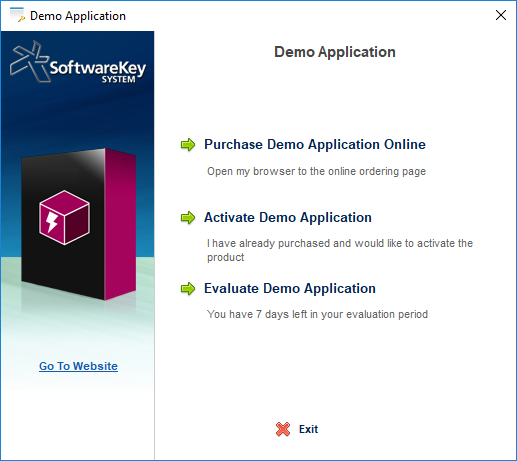Close the Demo Application window

pos(501,15)
